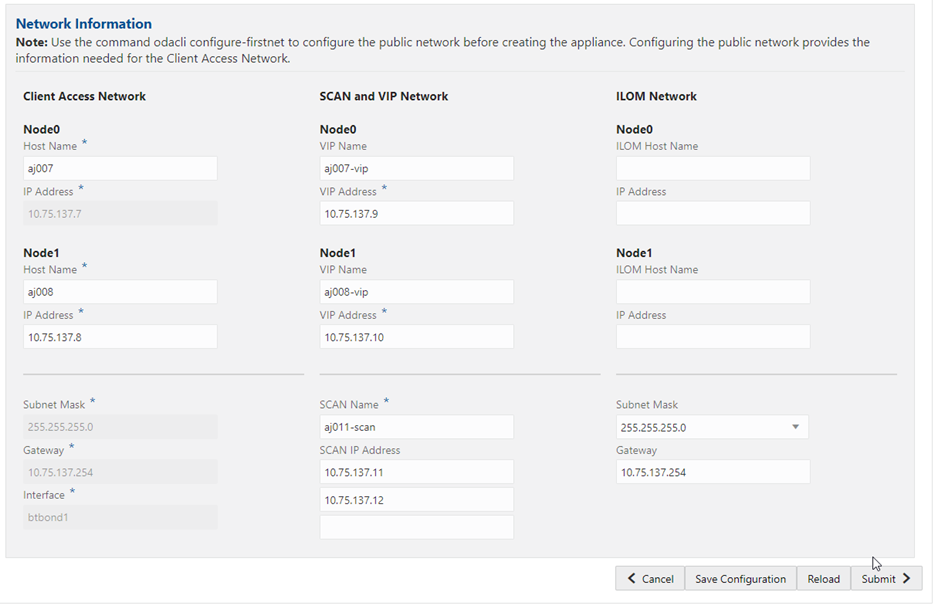
Task: Click Node0 Host Name field containing aj007
Action: [x=120, y=168]
